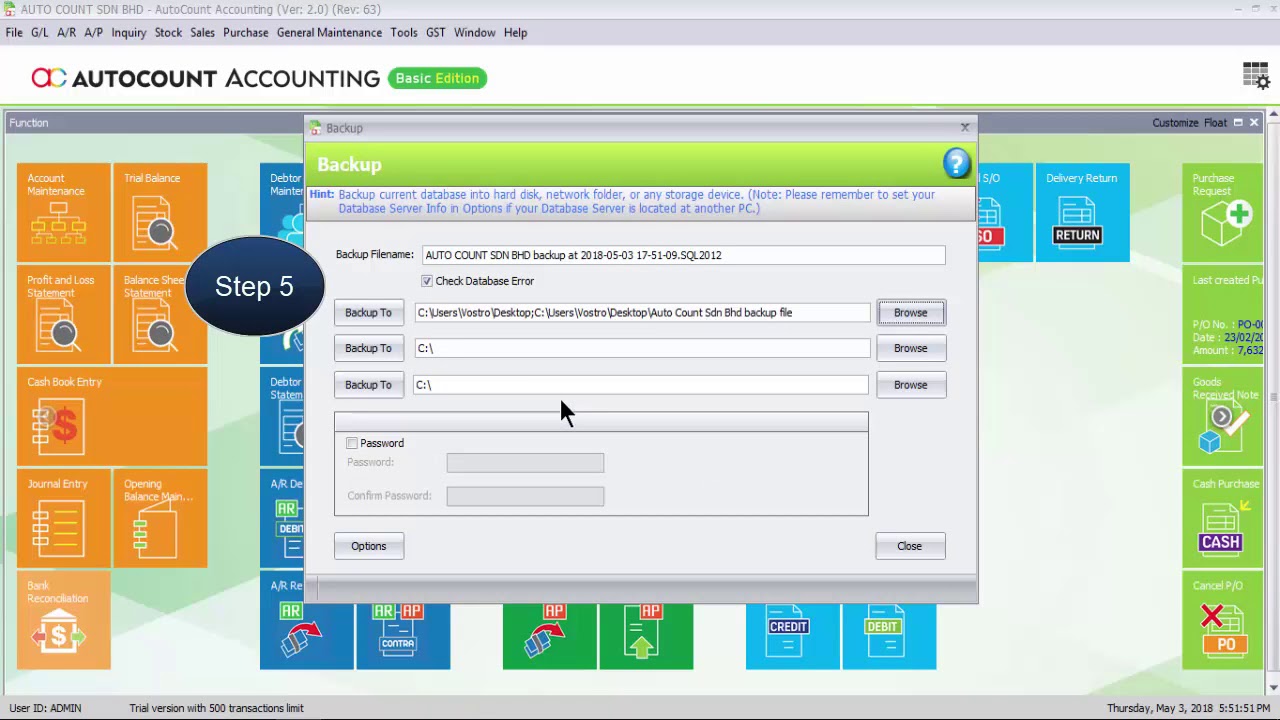Open the Inquiry menu
The width and height of the screenshot is (1280, 720).
tap(129, 32)
